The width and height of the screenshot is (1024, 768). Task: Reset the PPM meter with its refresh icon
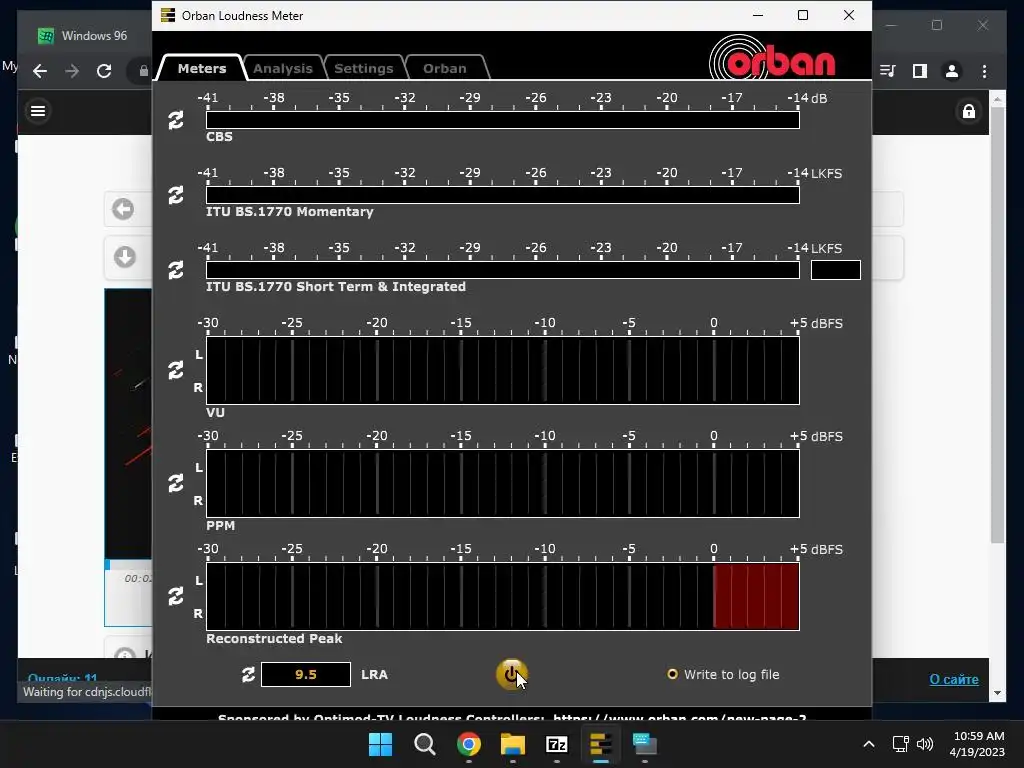tap(176, 483)
